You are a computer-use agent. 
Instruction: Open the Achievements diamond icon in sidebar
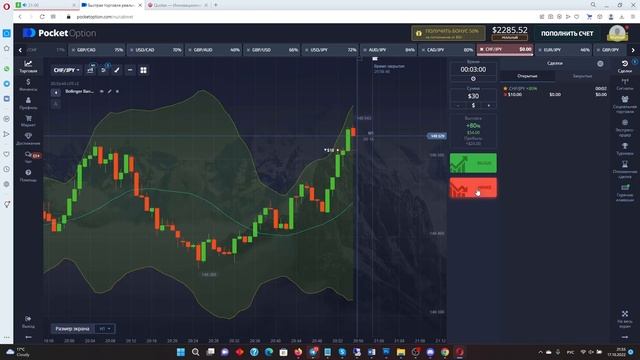(x=28, y=139)
